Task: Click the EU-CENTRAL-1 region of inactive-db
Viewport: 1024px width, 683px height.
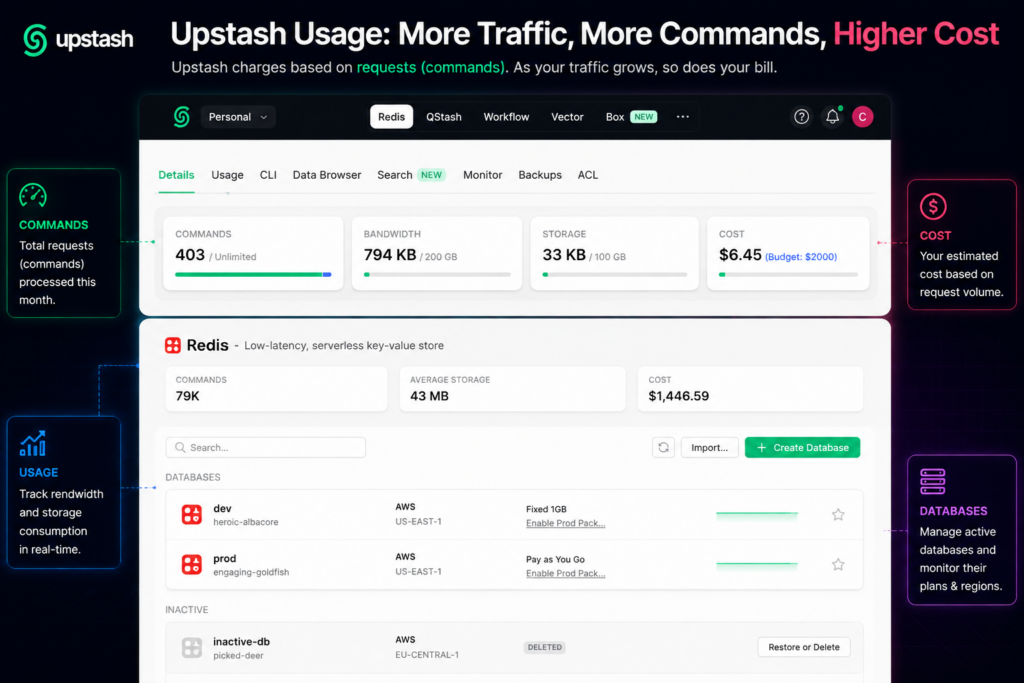Action: (x=427, y=655)
